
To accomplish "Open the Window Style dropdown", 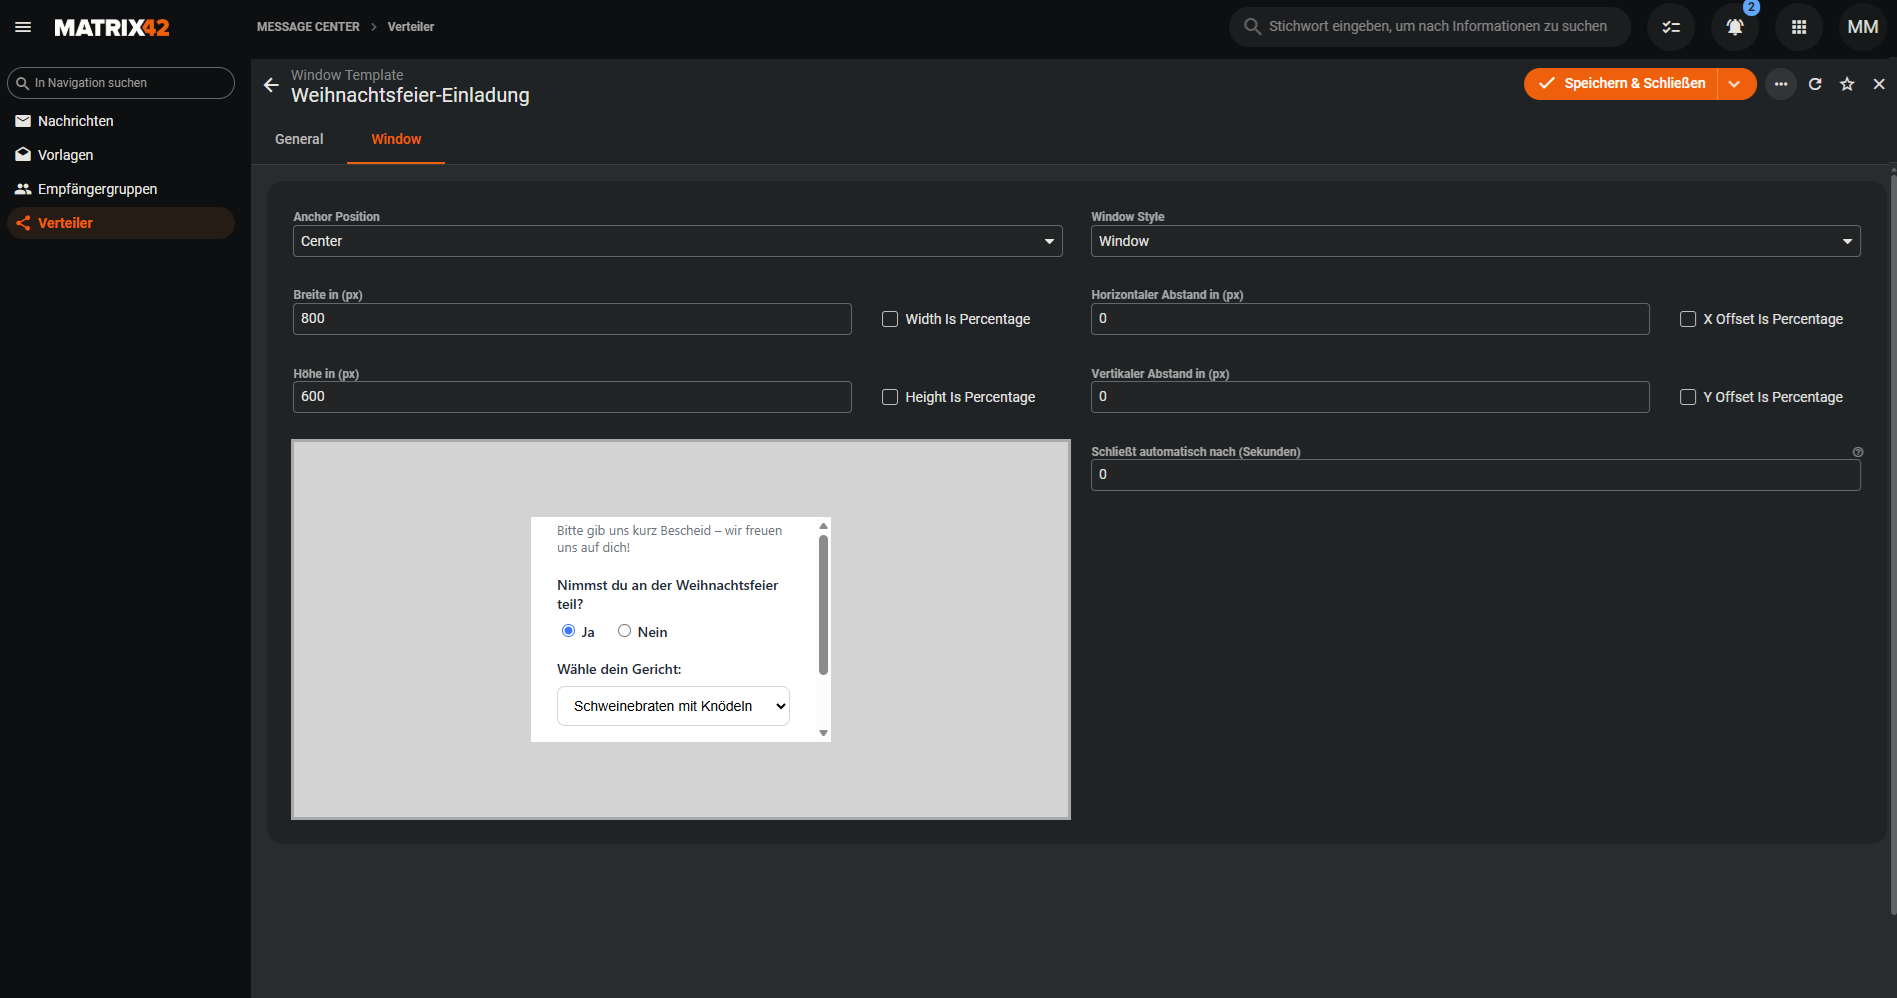I will coord(1475,241).
